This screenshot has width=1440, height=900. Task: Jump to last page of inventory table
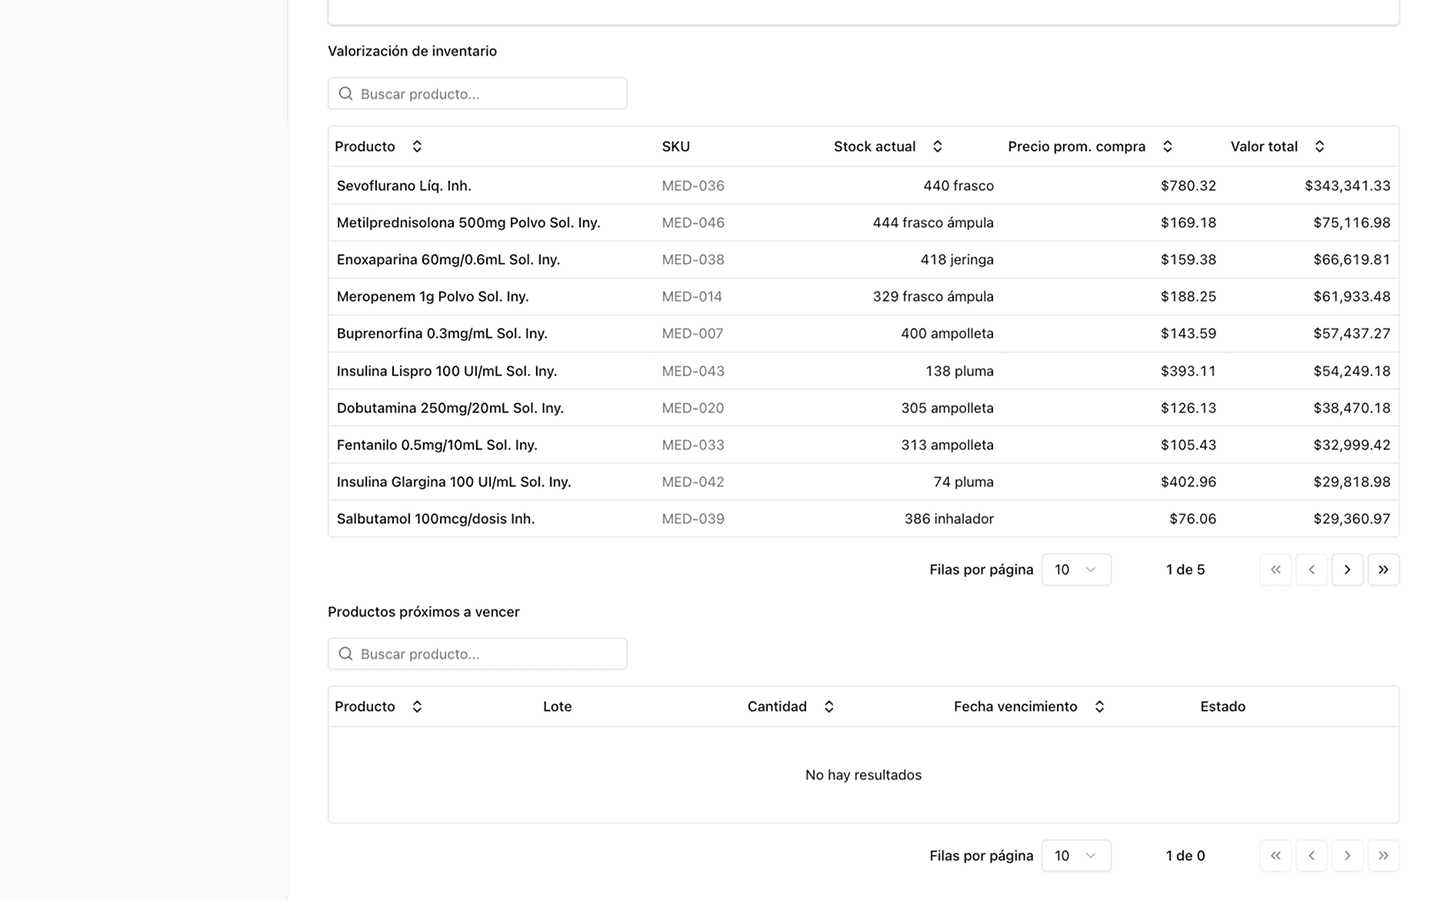(1383, 570)
